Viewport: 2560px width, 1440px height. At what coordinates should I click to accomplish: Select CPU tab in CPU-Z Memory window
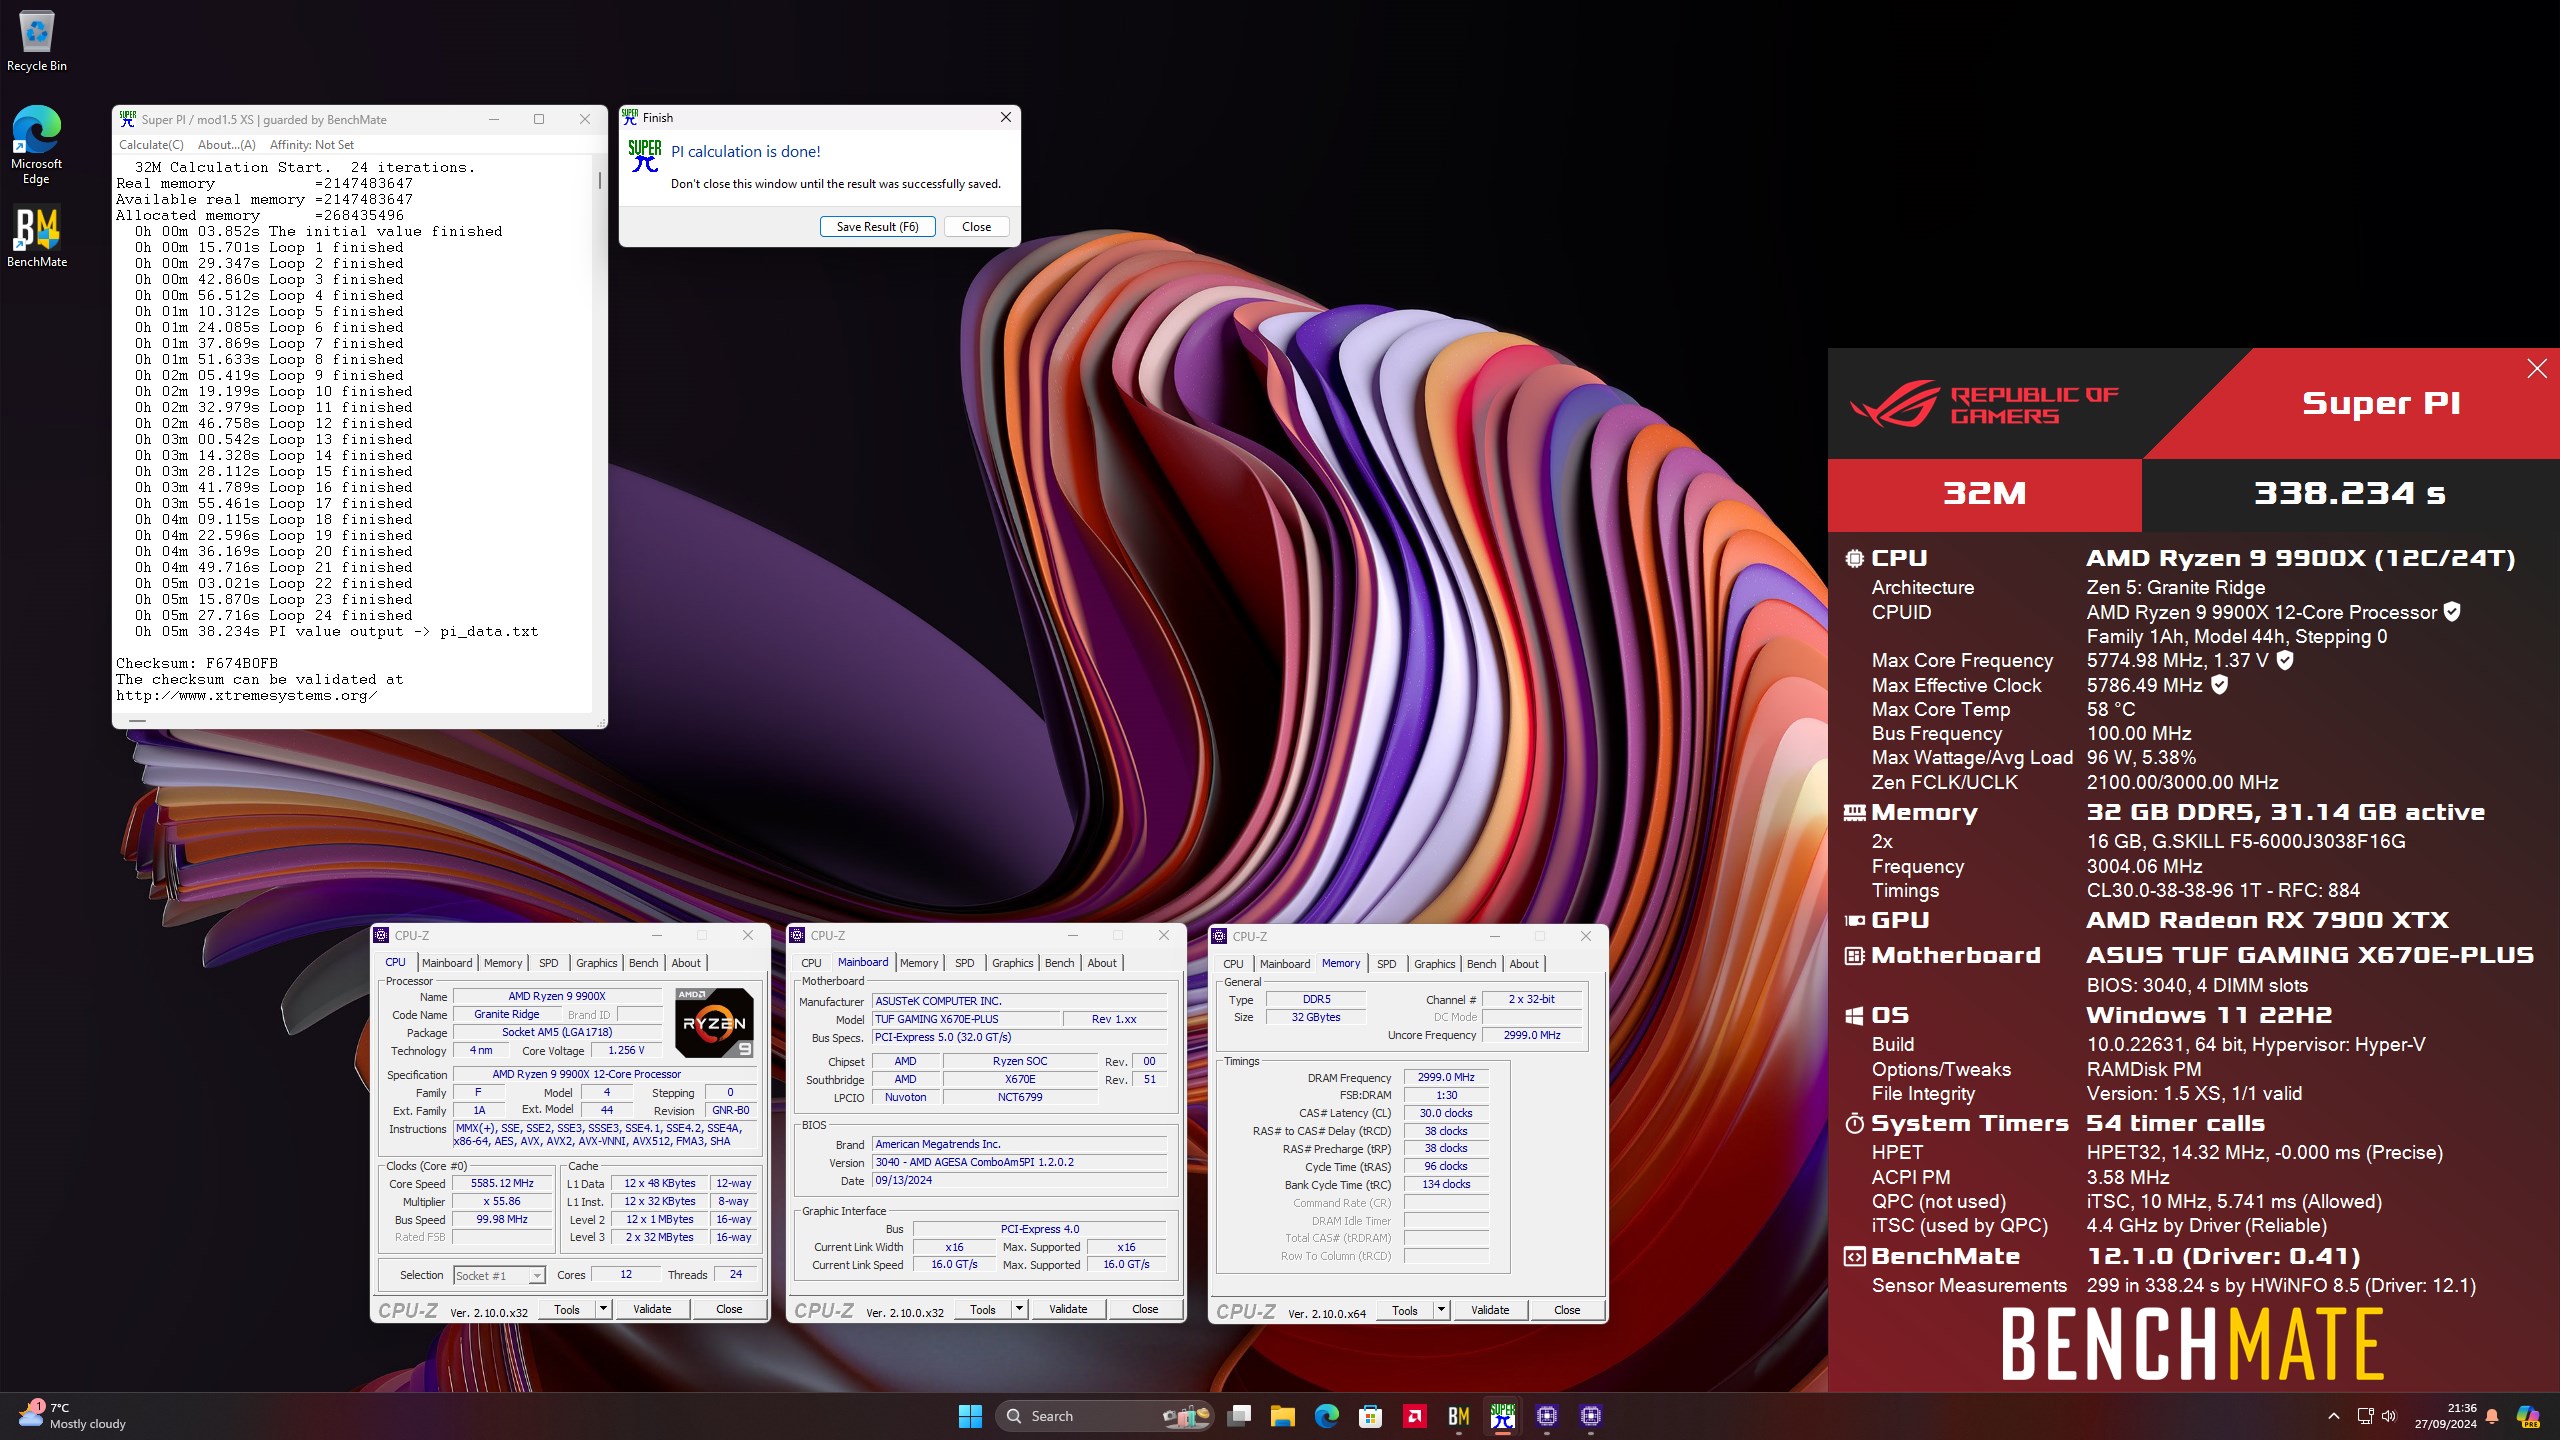(x=1233, y=964)
